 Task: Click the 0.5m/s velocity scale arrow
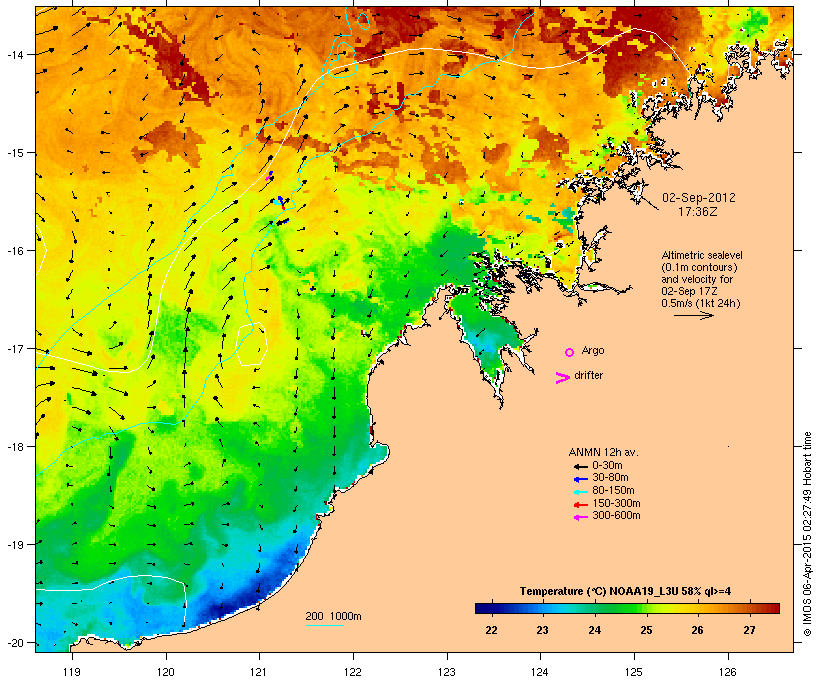tap(693, 315)
